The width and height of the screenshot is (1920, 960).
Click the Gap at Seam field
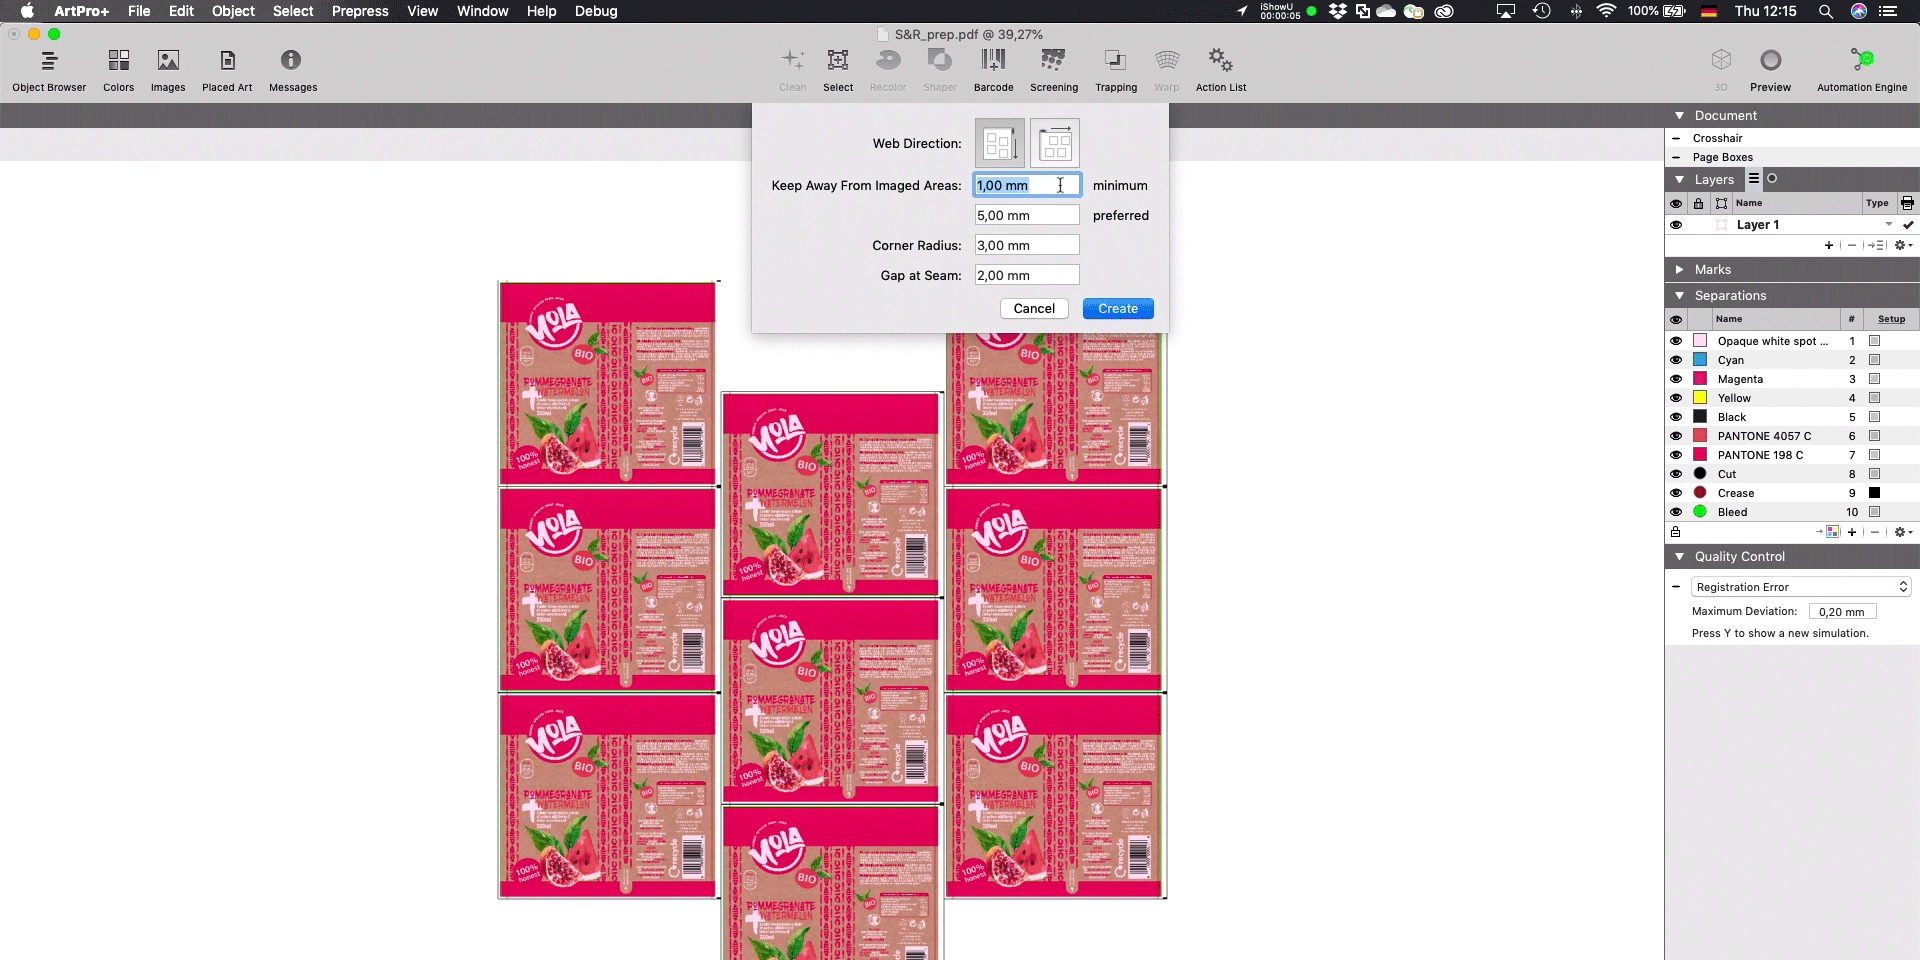pos(1027,275)
